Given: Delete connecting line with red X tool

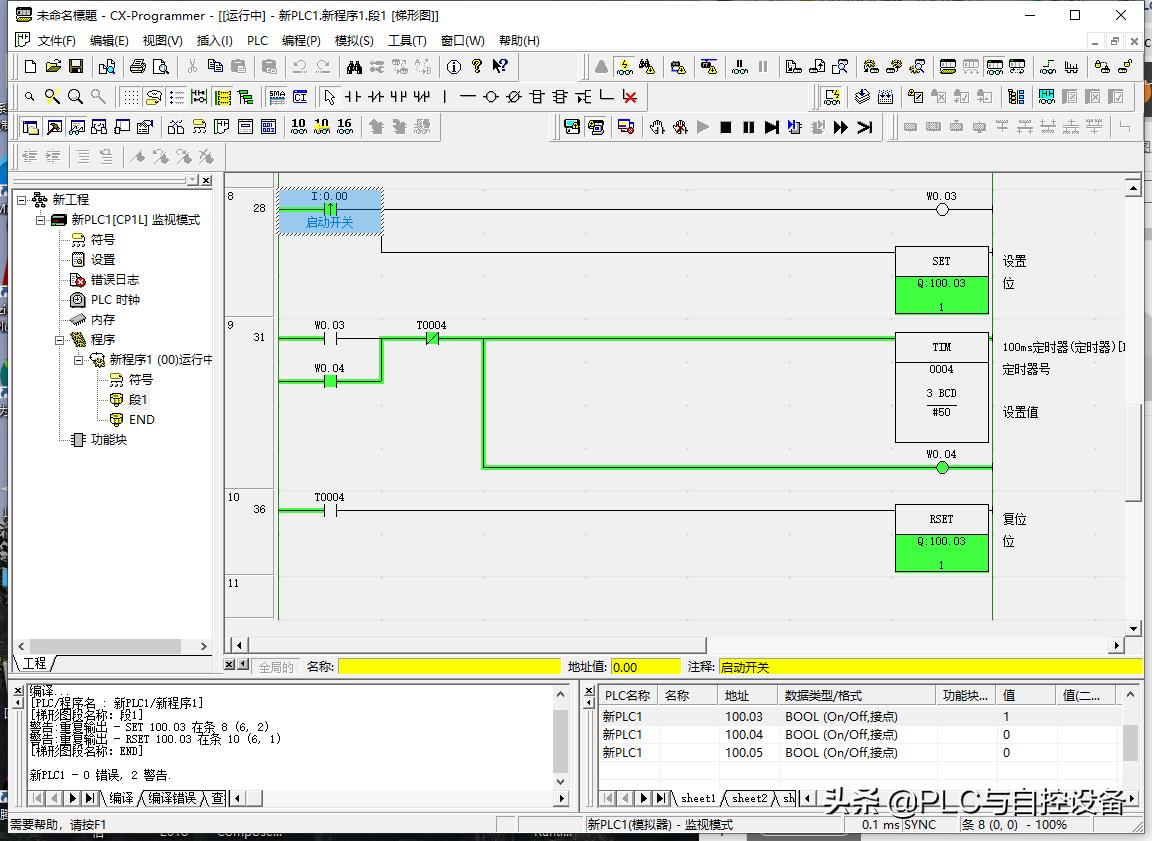Looking at the screenshot, I should click(630, 97).
